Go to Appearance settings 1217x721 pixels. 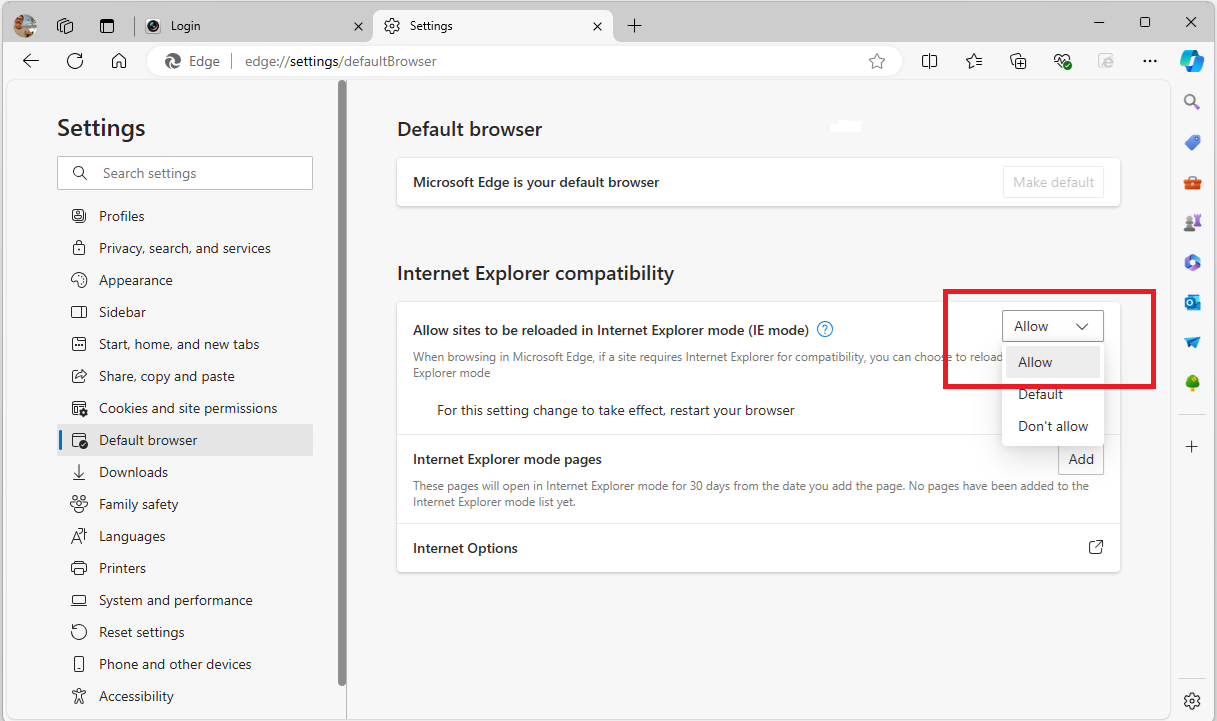coord(186,280)
